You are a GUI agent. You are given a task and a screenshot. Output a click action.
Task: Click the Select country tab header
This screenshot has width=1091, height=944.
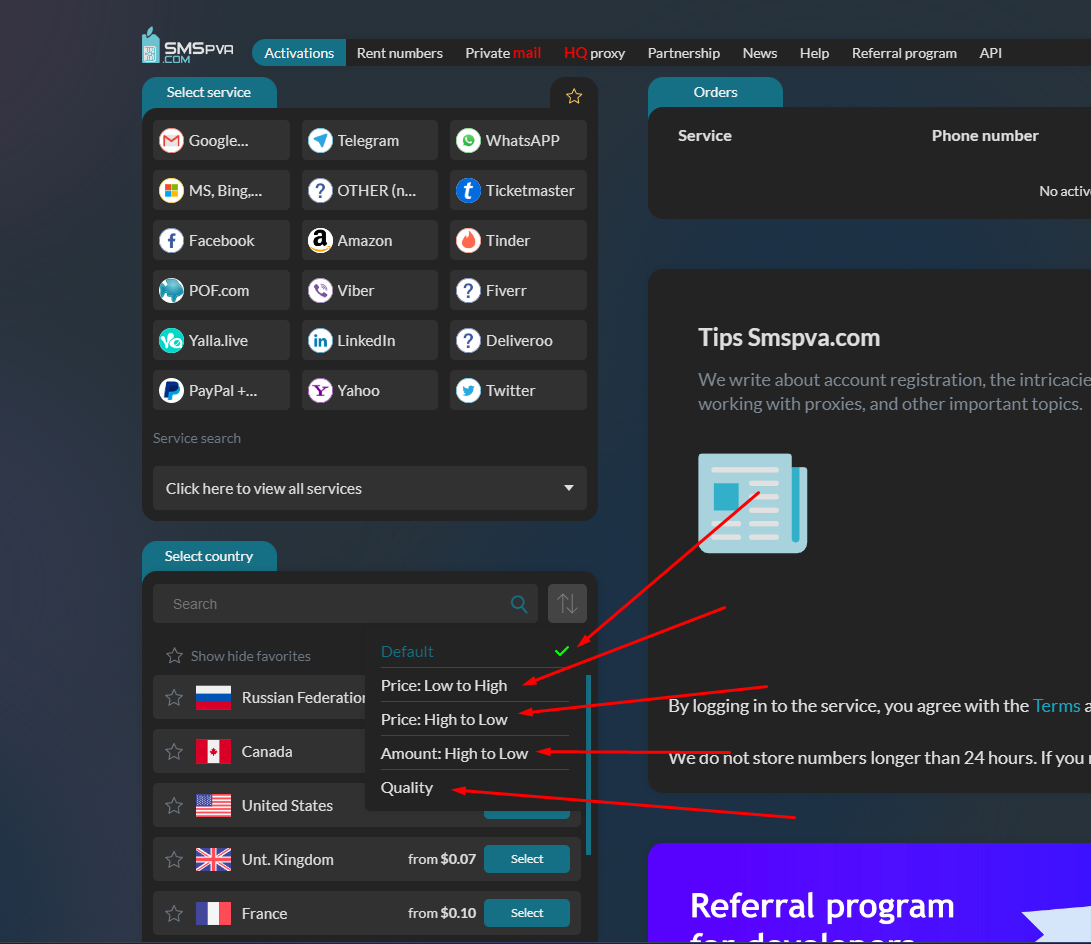tap(209, 557)
